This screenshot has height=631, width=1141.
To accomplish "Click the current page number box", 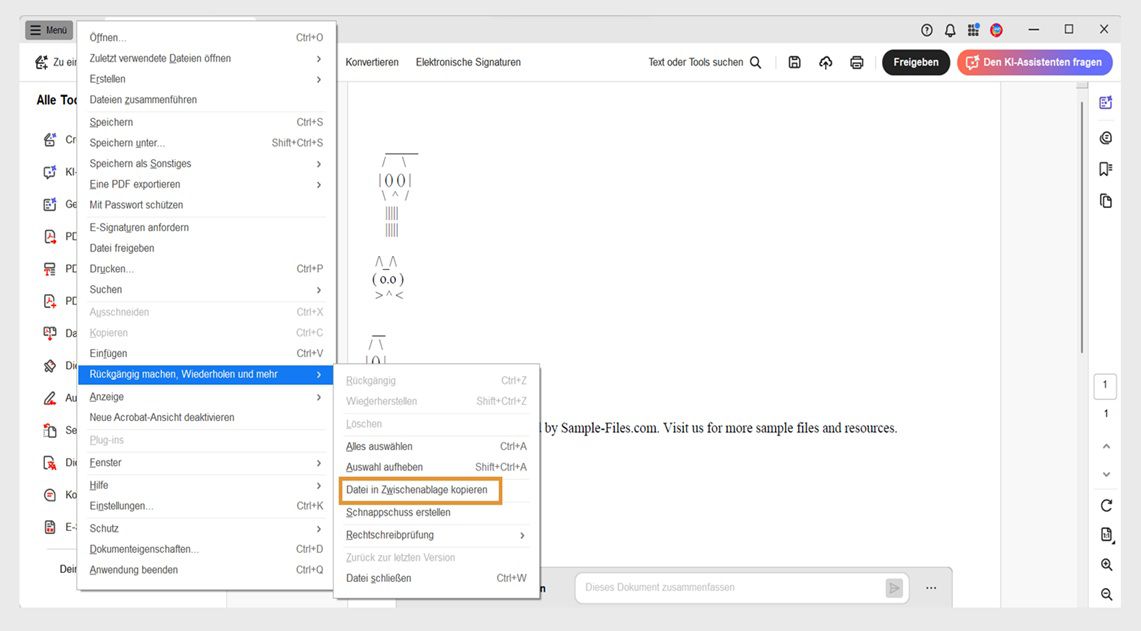I will coord(1105,386).
